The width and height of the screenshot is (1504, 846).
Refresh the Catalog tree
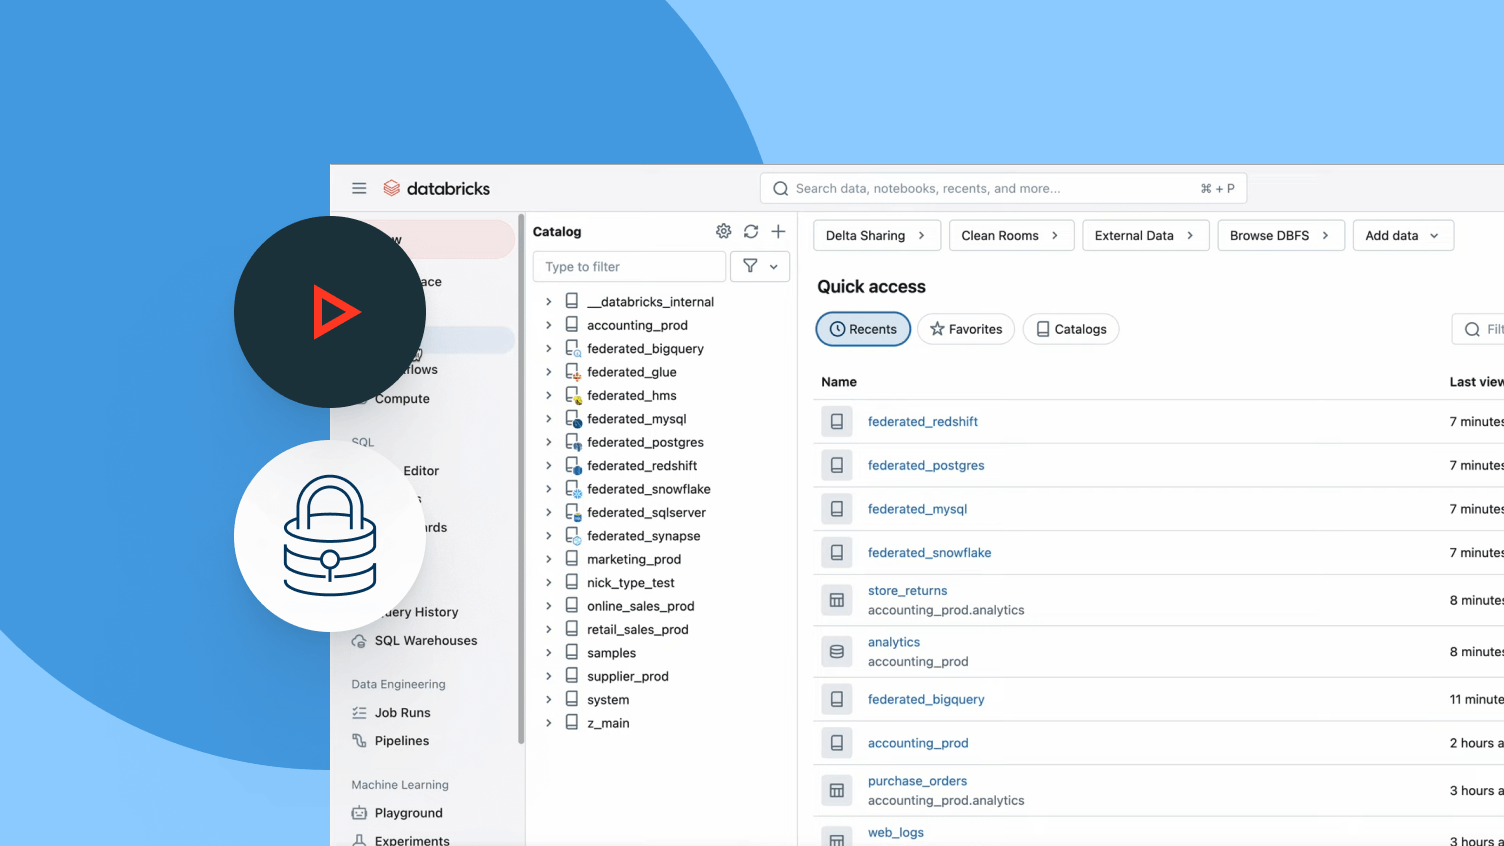click(x=751, y=231)
